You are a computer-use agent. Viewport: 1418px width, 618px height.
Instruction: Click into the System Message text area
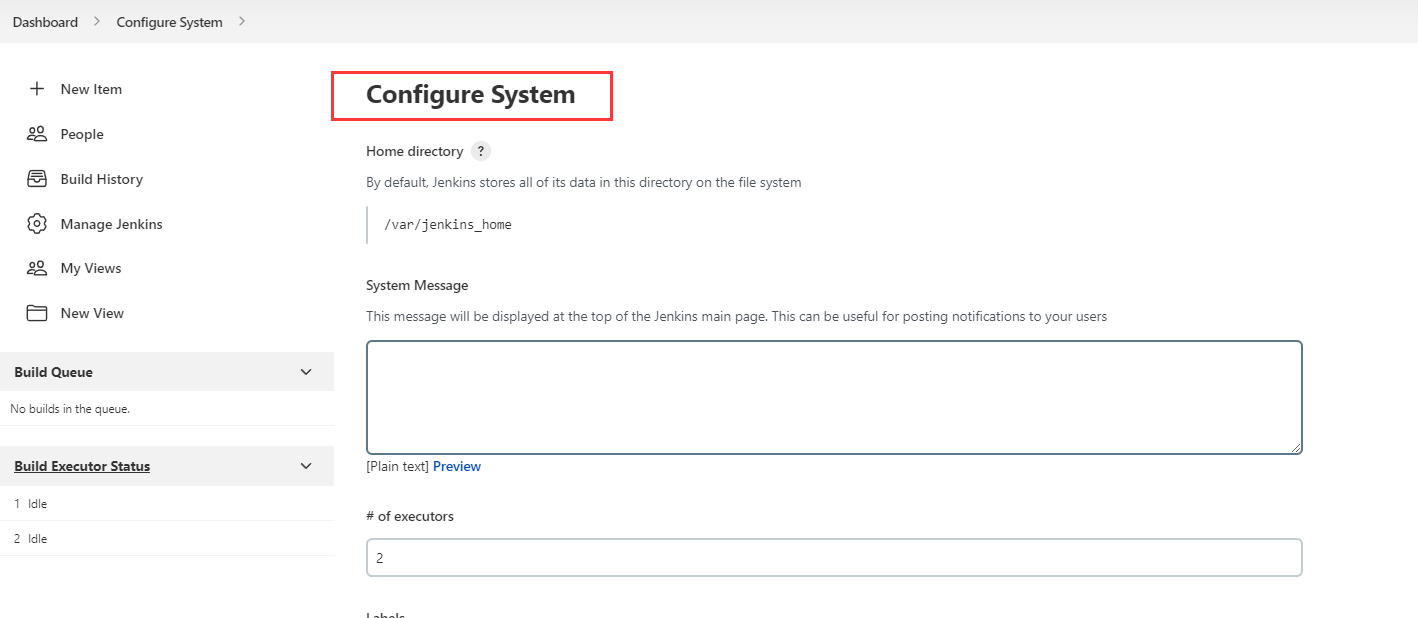pyautogui.click(x=834, y=397)
